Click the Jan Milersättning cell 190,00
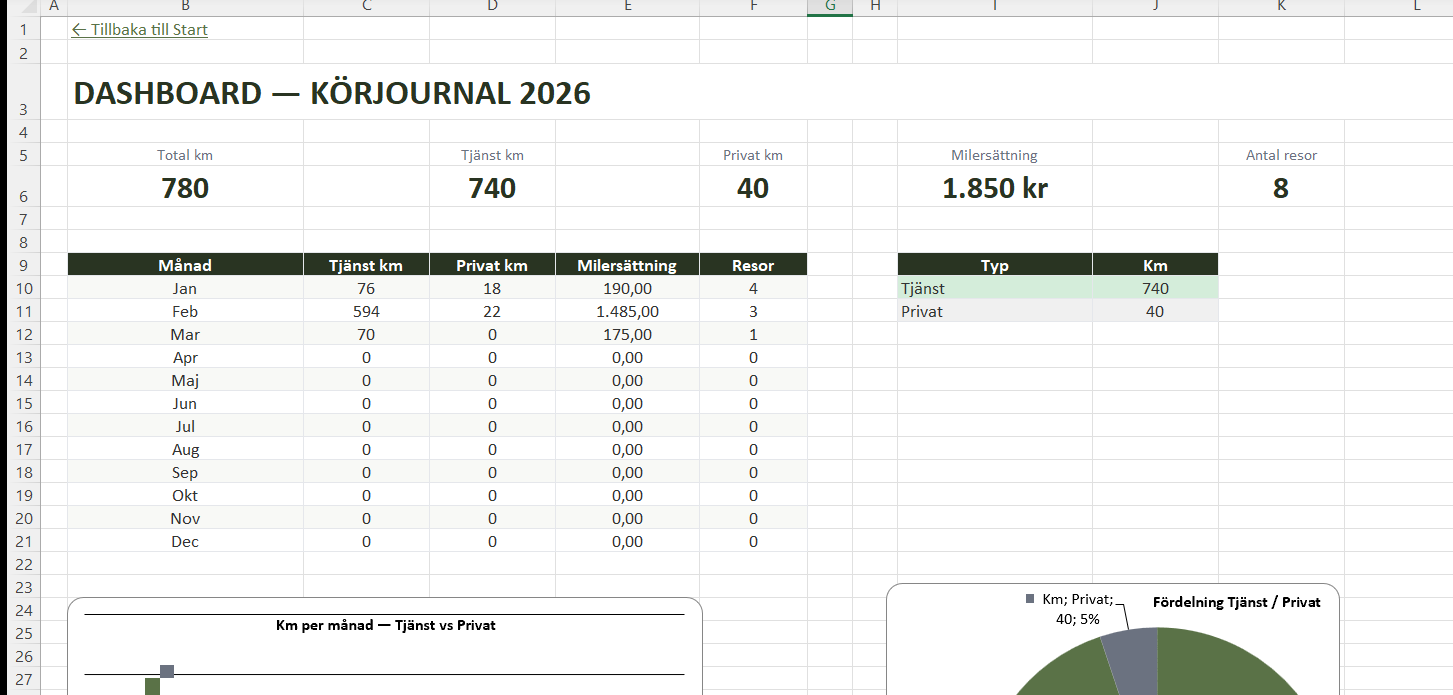This screenshot has width=1453, height=695. (x=627, y=289)
